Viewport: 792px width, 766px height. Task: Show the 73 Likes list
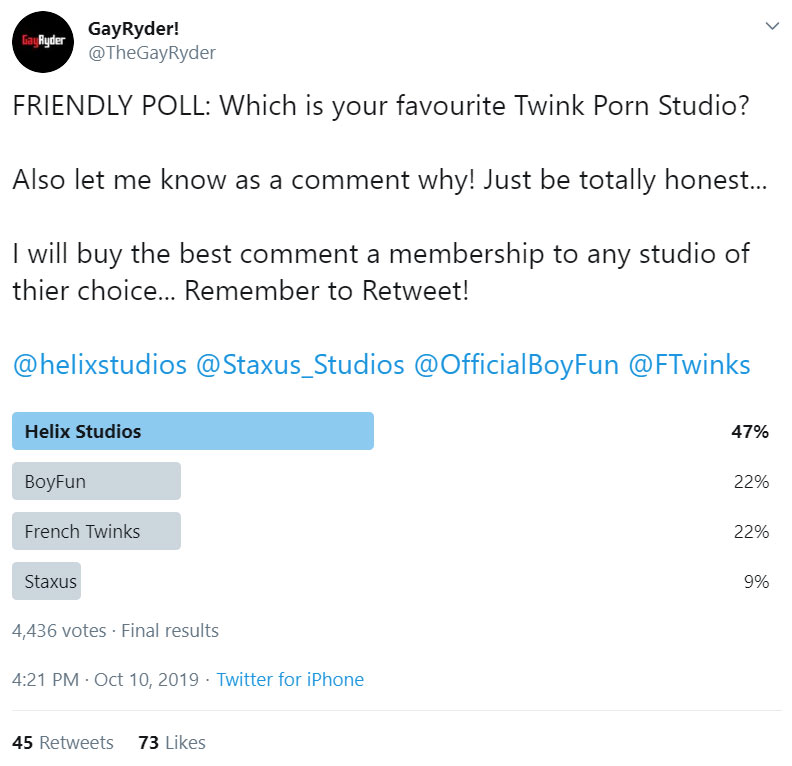172,742
